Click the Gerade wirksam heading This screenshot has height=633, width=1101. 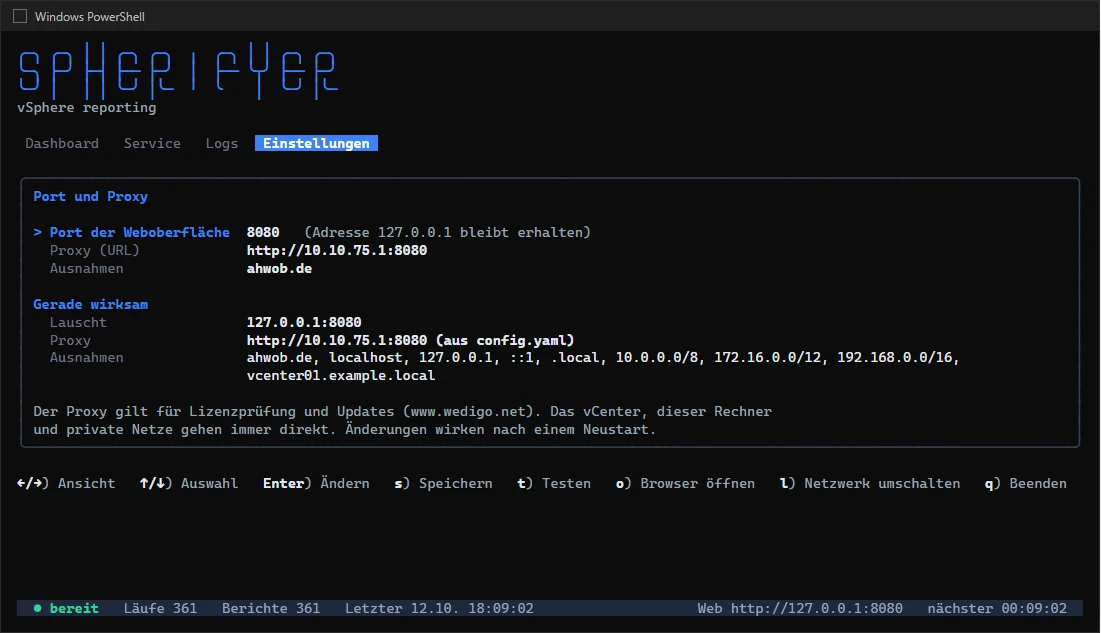pyautogui.click(x=91, y=304)
